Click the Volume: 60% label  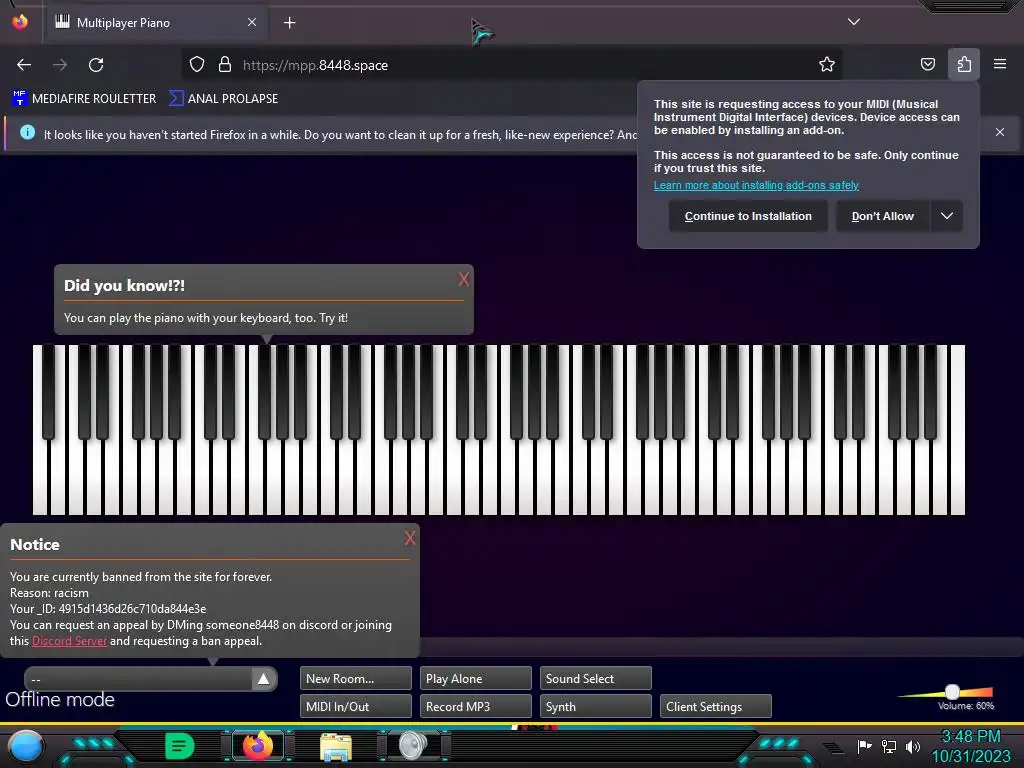[x=966, y=706]
